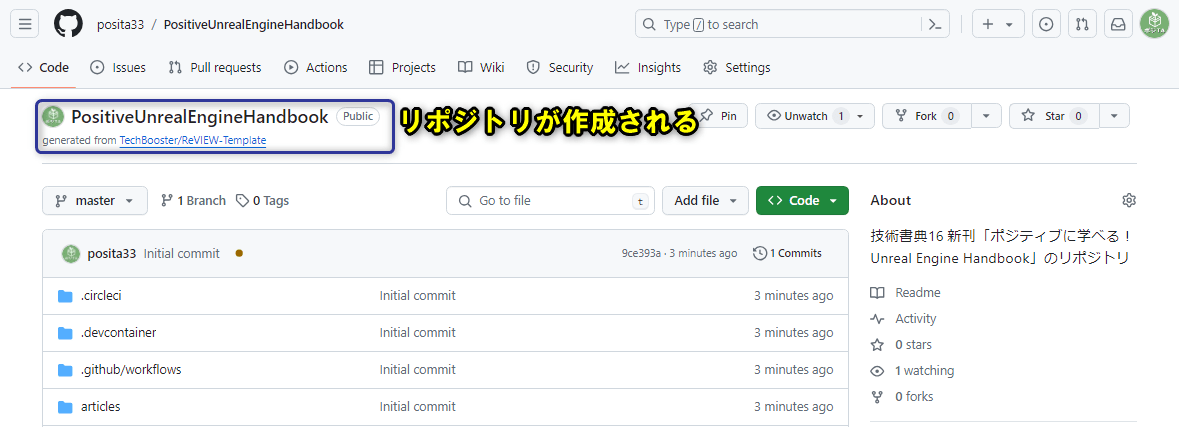Open the Add file dropdown
Viewport: 1179px width, 427px height.
705,201
